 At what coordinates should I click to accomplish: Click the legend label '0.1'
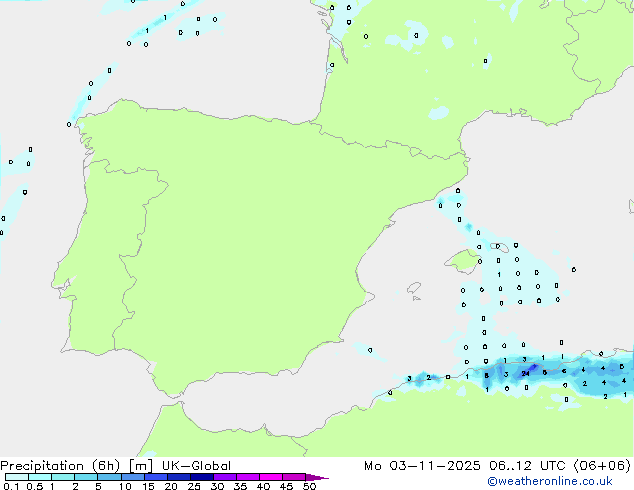[11, 486]
